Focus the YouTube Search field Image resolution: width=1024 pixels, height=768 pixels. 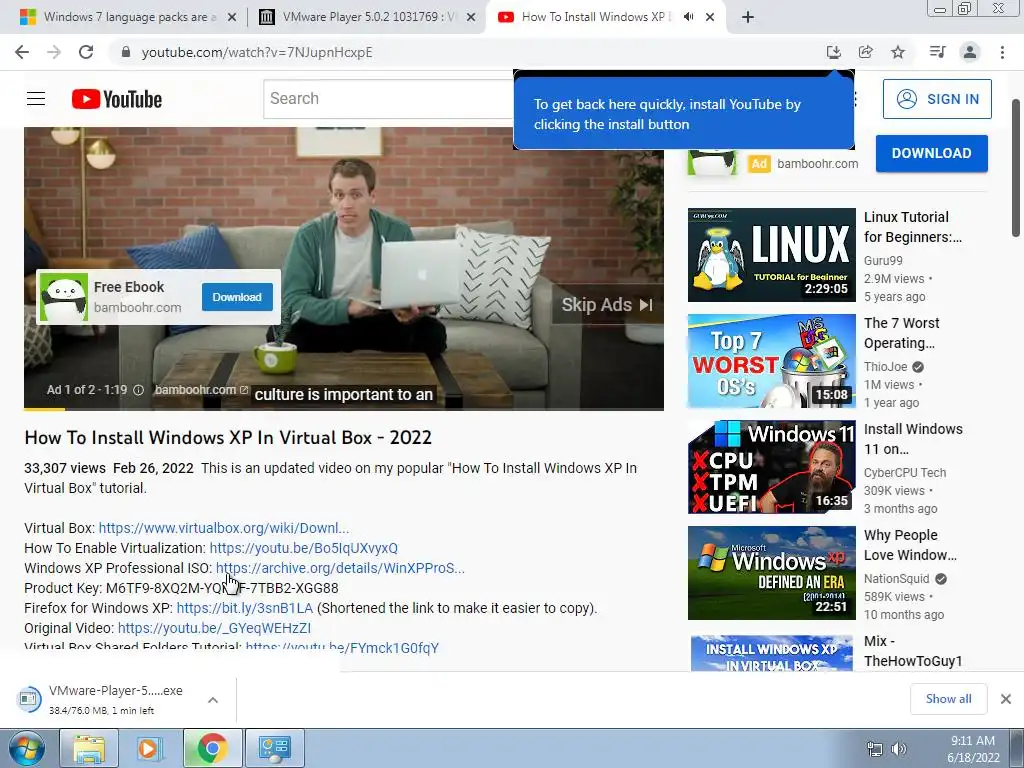pyautogui.click(x=388, y=99)
